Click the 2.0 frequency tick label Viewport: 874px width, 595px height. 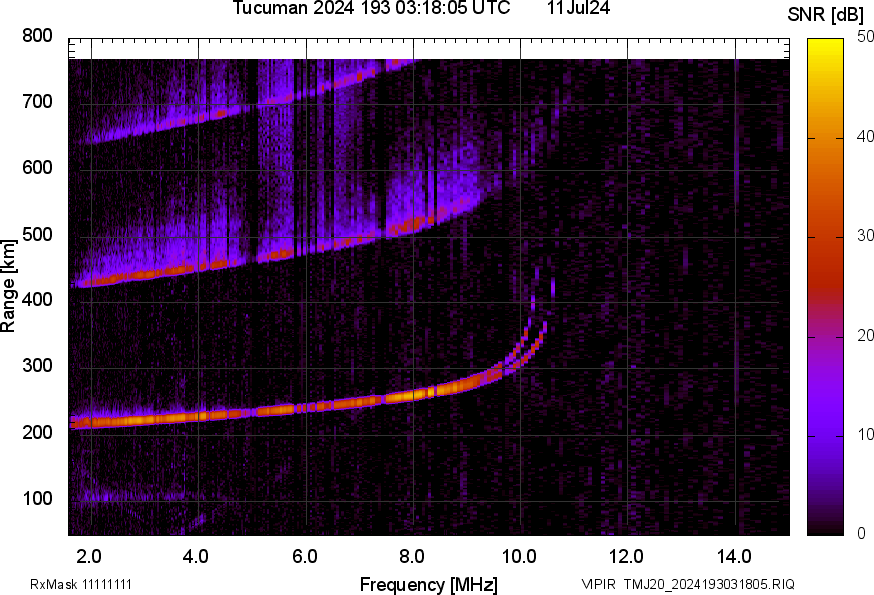pyautogui.click(x=89, y=556)
